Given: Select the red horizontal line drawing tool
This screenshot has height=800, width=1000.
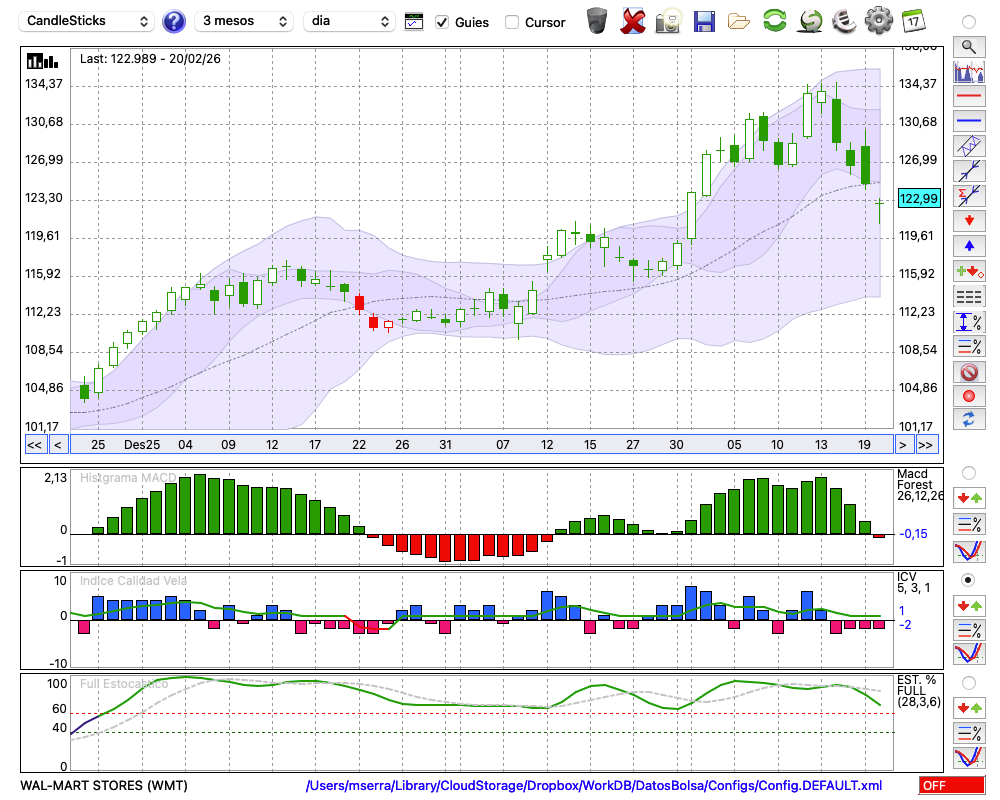Looking at the screenshot, I should pos(968,97).
